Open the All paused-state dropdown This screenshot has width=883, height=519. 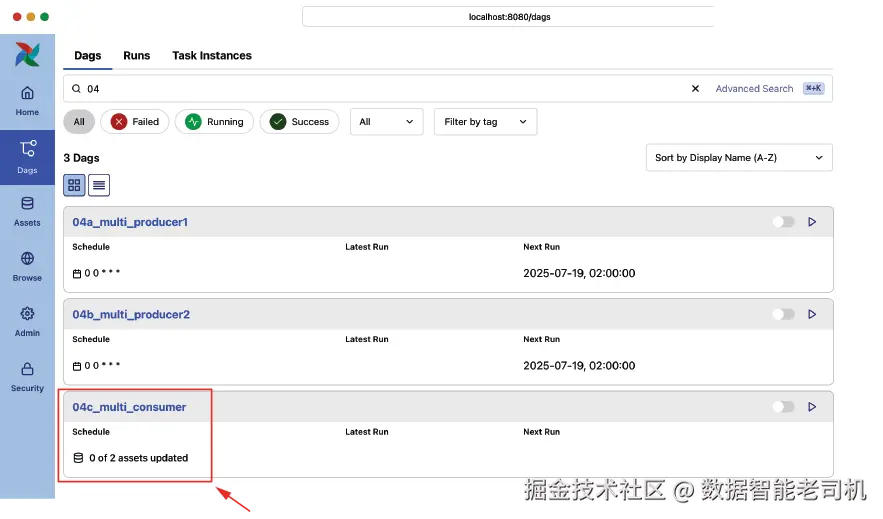pos(386,122)
